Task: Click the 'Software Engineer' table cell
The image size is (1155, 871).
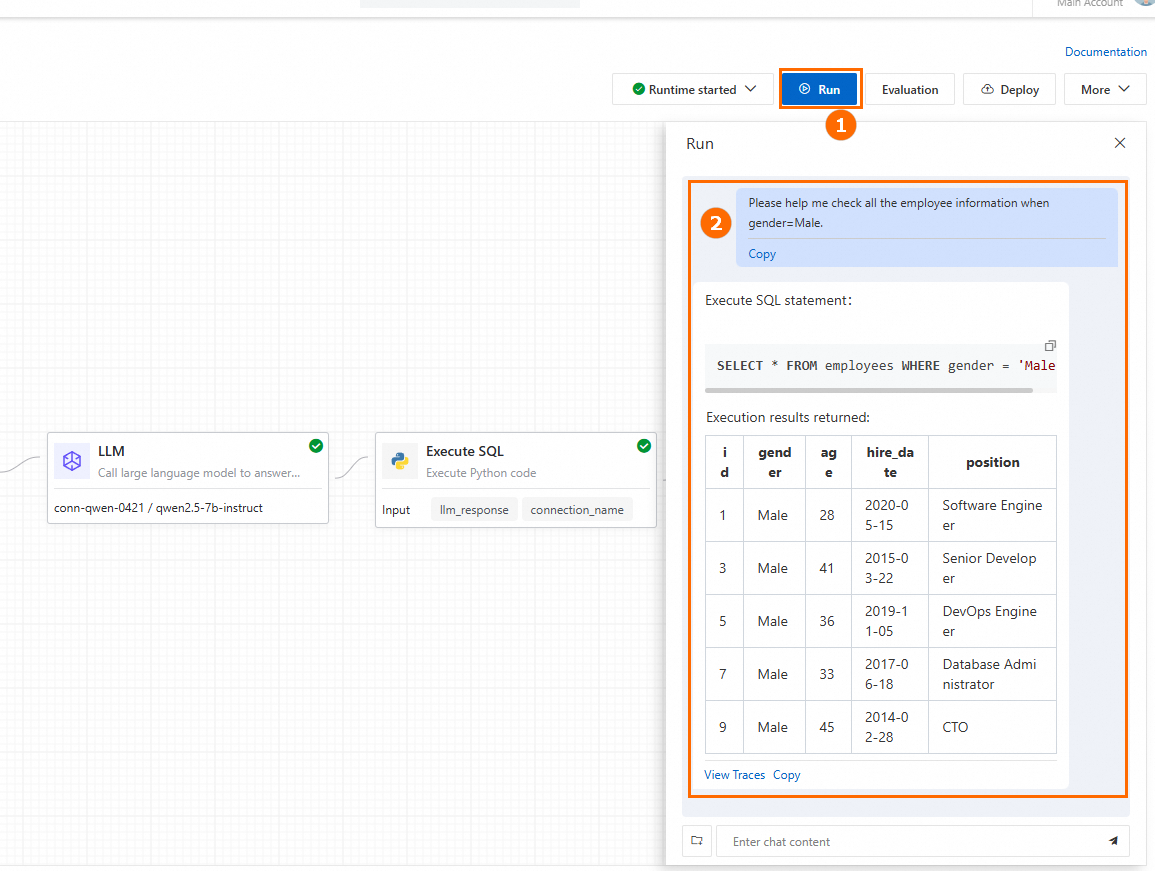Action: tap(992, 515)
